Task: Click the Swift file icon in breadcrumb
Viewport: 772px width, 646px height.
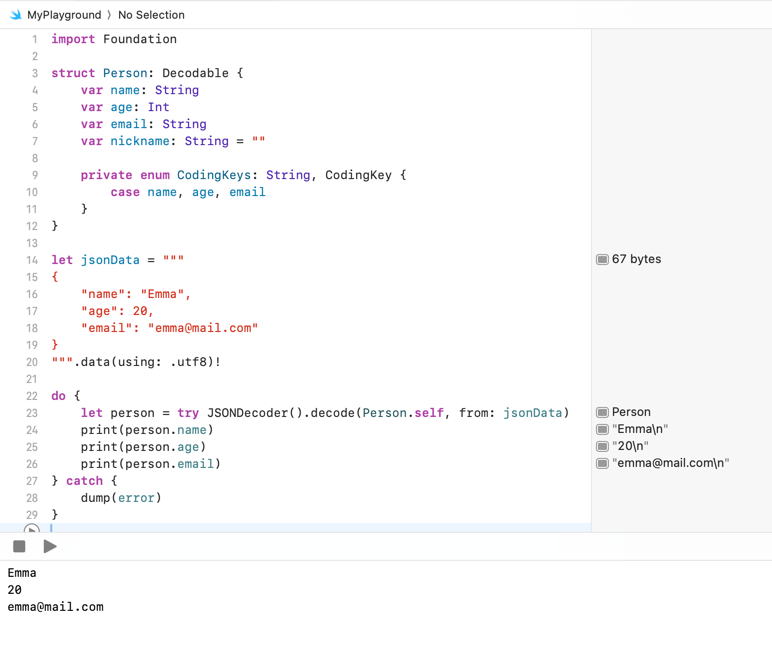Action: (16, 15)
